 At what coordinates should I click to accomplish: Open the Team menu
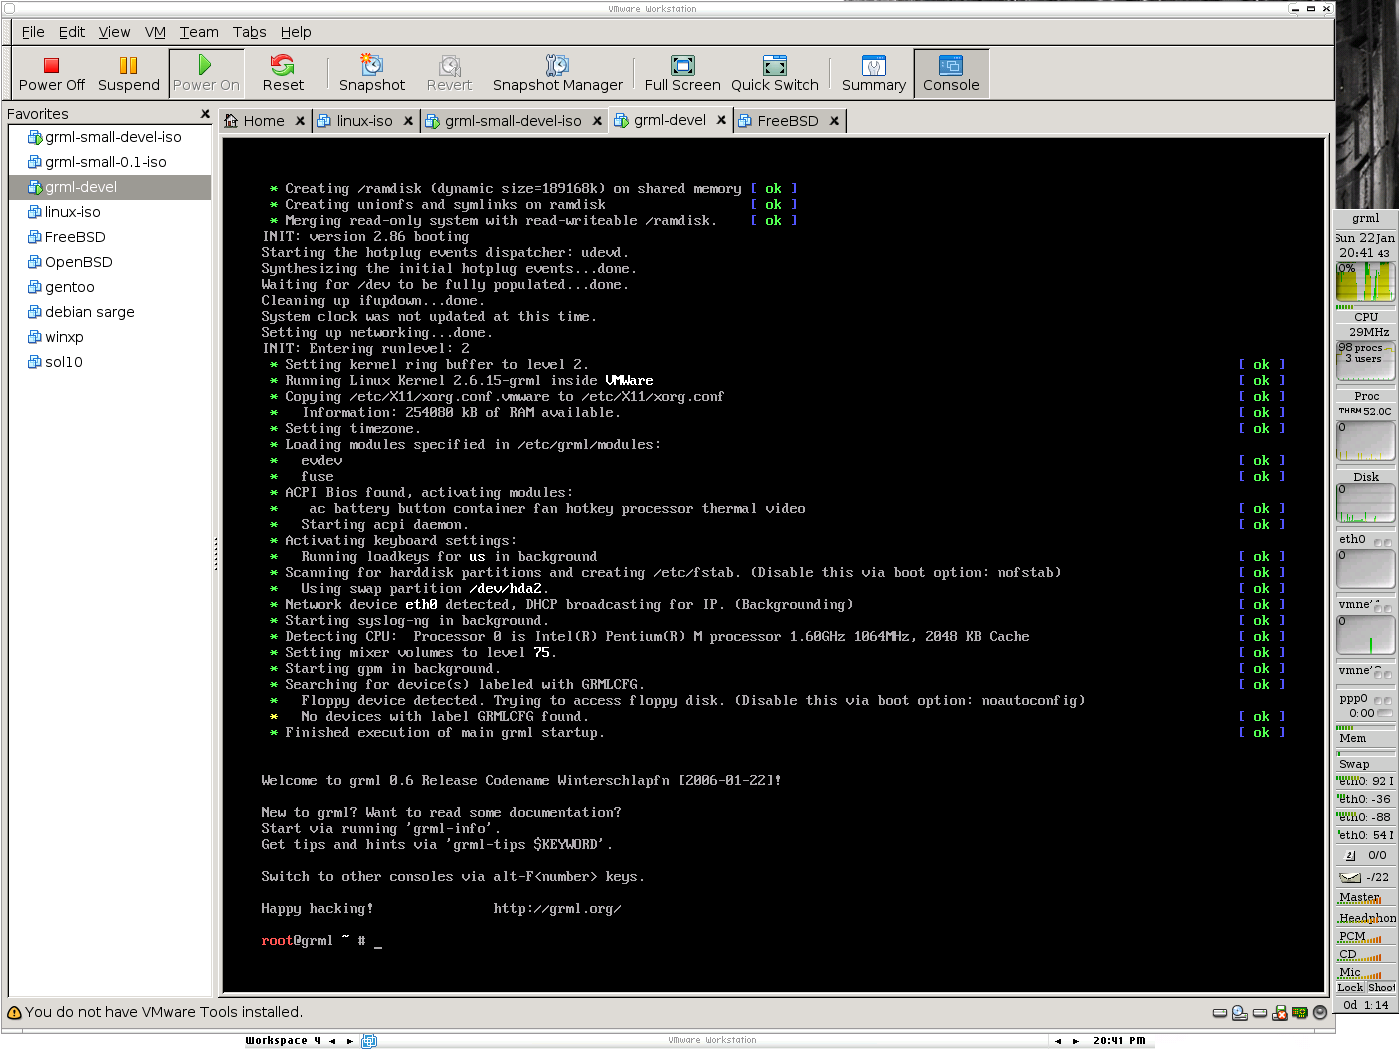[199, 32]
